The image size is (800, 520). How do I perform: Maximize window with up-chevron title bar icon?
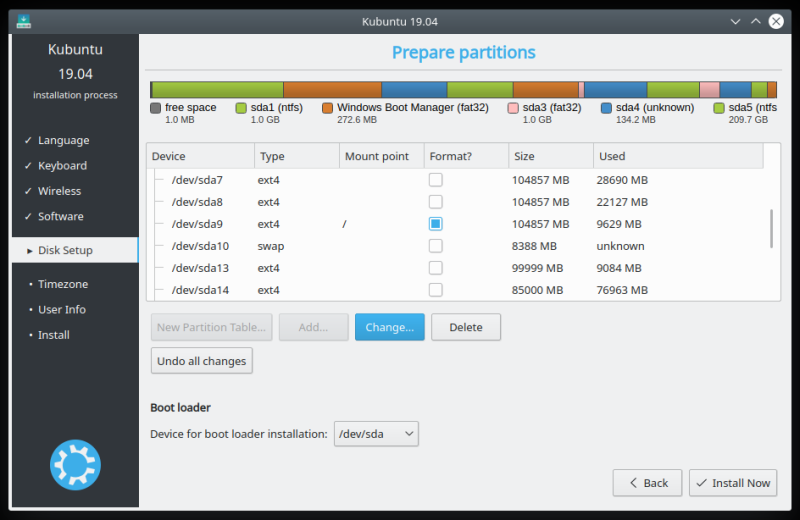tap(756, 21)
